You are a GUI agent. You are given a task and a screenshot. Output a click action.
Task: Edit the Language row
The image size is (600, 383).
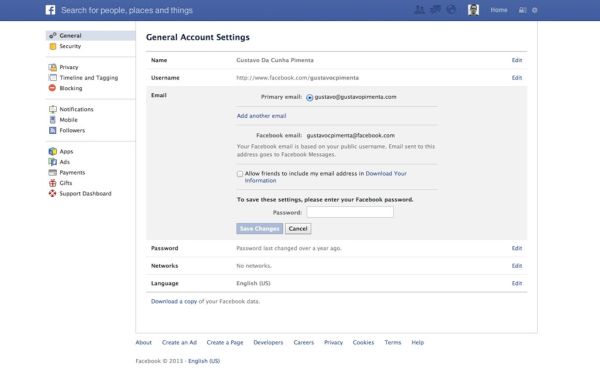pos(517,284)
